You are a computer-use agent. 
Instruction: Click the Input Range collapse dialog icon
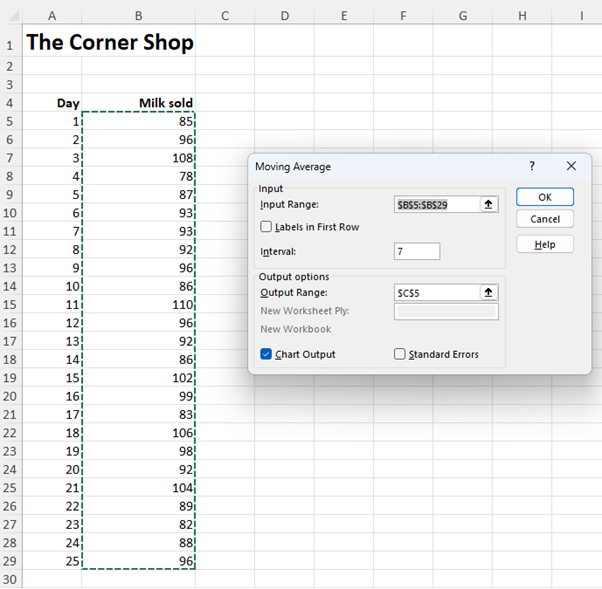coord(489,204)
